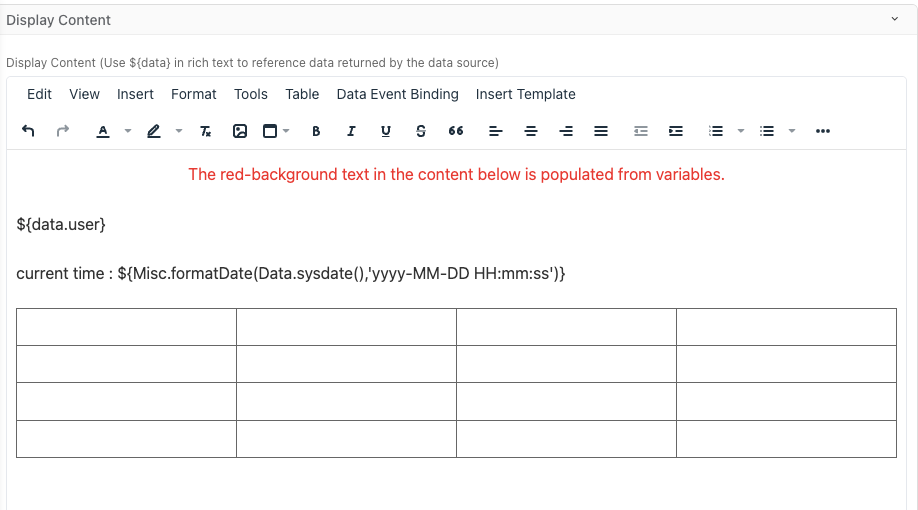This screenshot has width=918, height=510.
Task: Clear formatting with the Tx icon
Action: (x=205, y=131)
